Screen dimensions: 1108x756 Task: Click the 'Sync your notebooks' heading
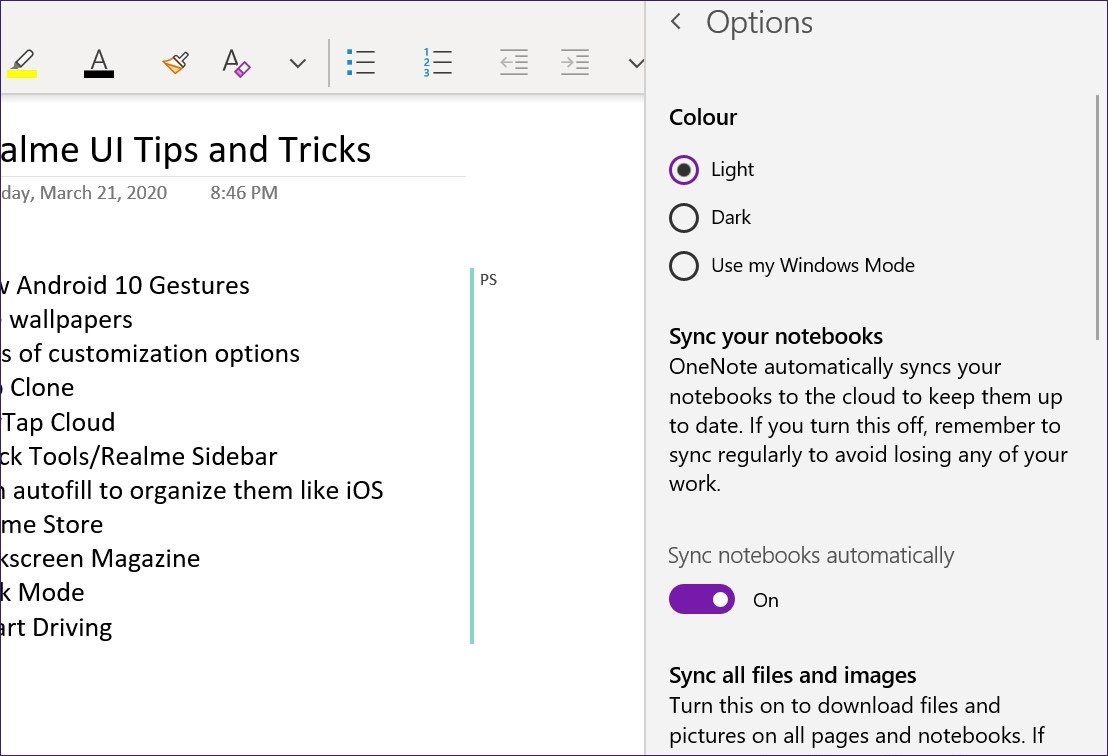(x=776, y=336)
